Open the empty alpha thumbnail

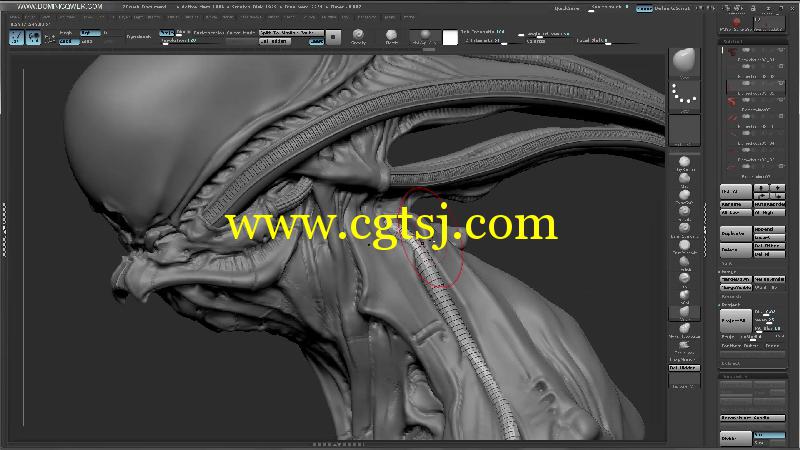click(x=684, y=131)
